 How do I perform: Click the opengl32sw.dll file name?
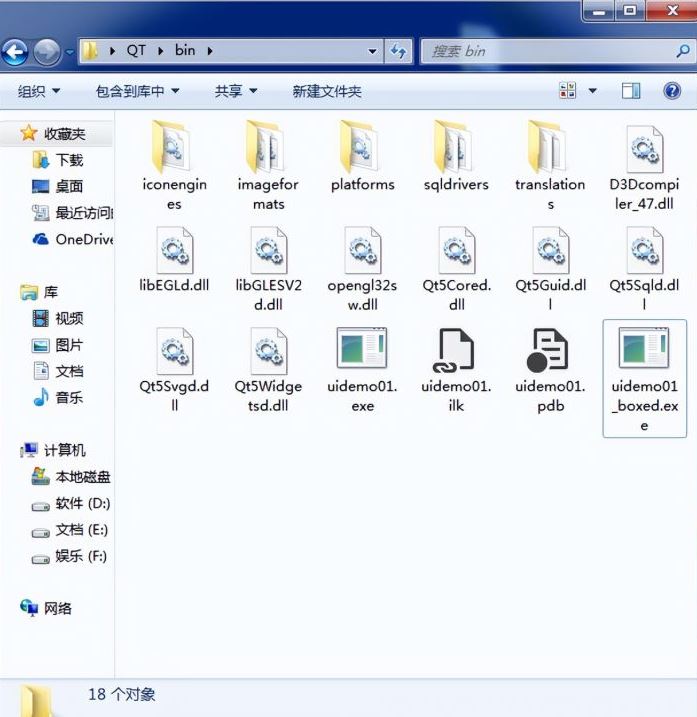(x=362, y=294)
